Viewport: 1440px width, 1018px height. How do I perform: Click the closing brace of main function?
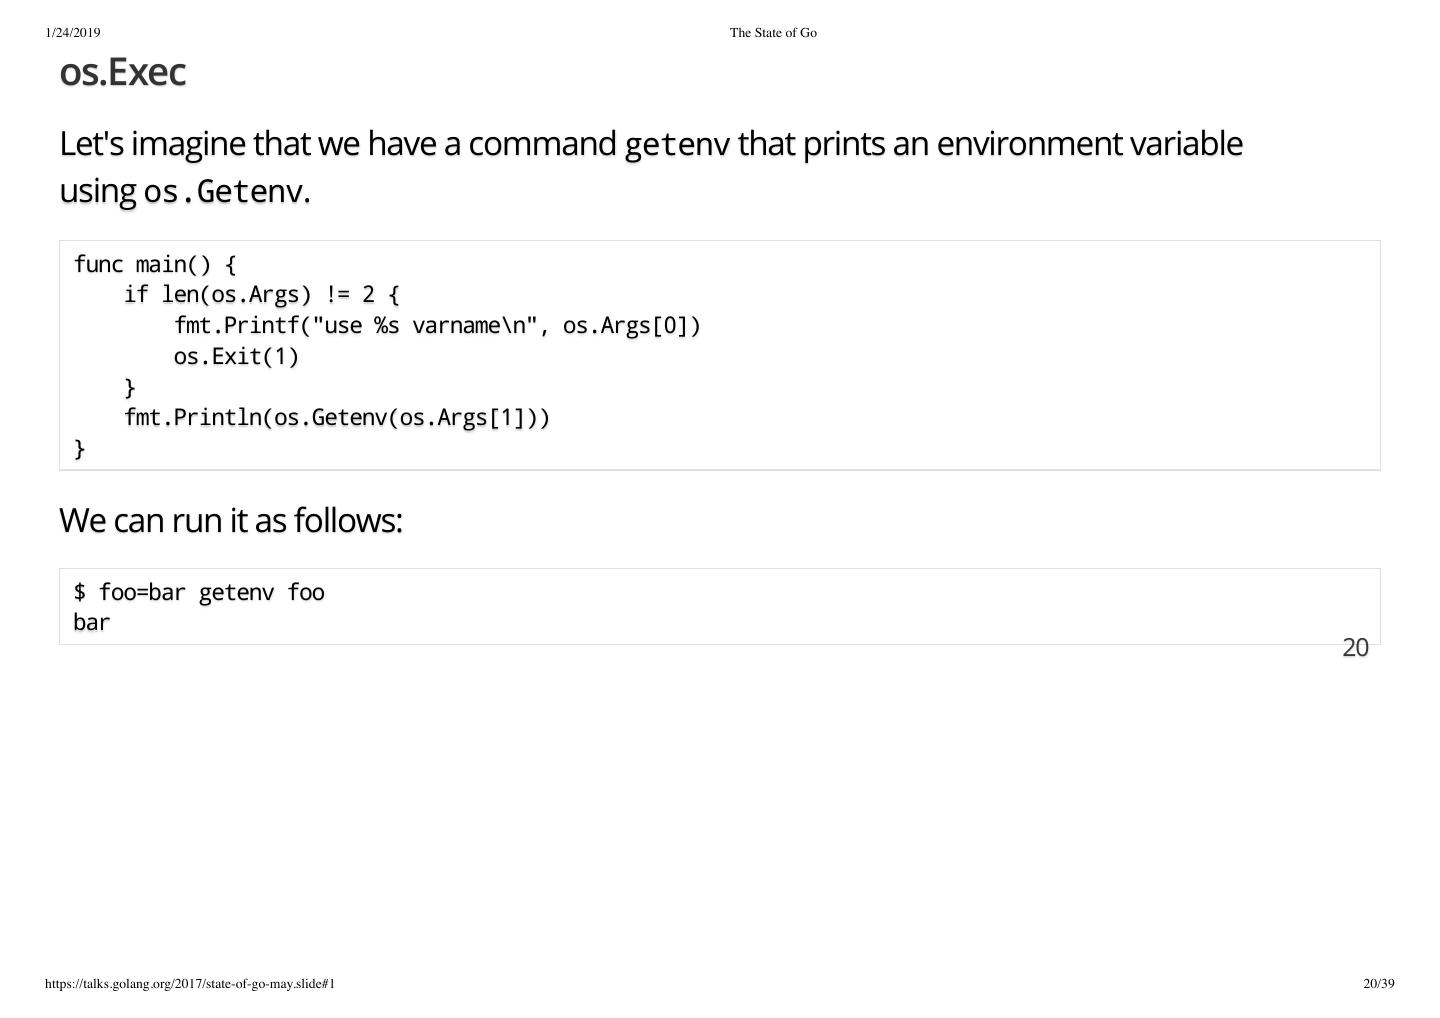80,449
